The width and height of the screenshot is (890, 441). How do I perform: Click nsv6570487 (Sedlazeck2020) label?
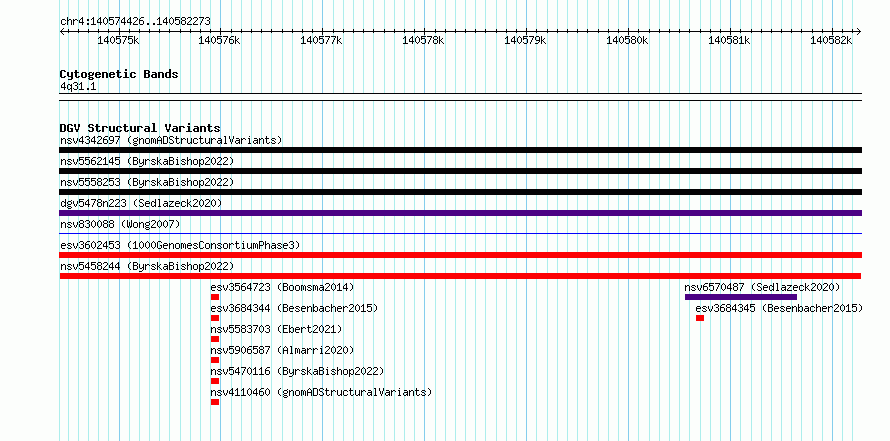pos(762,287)
